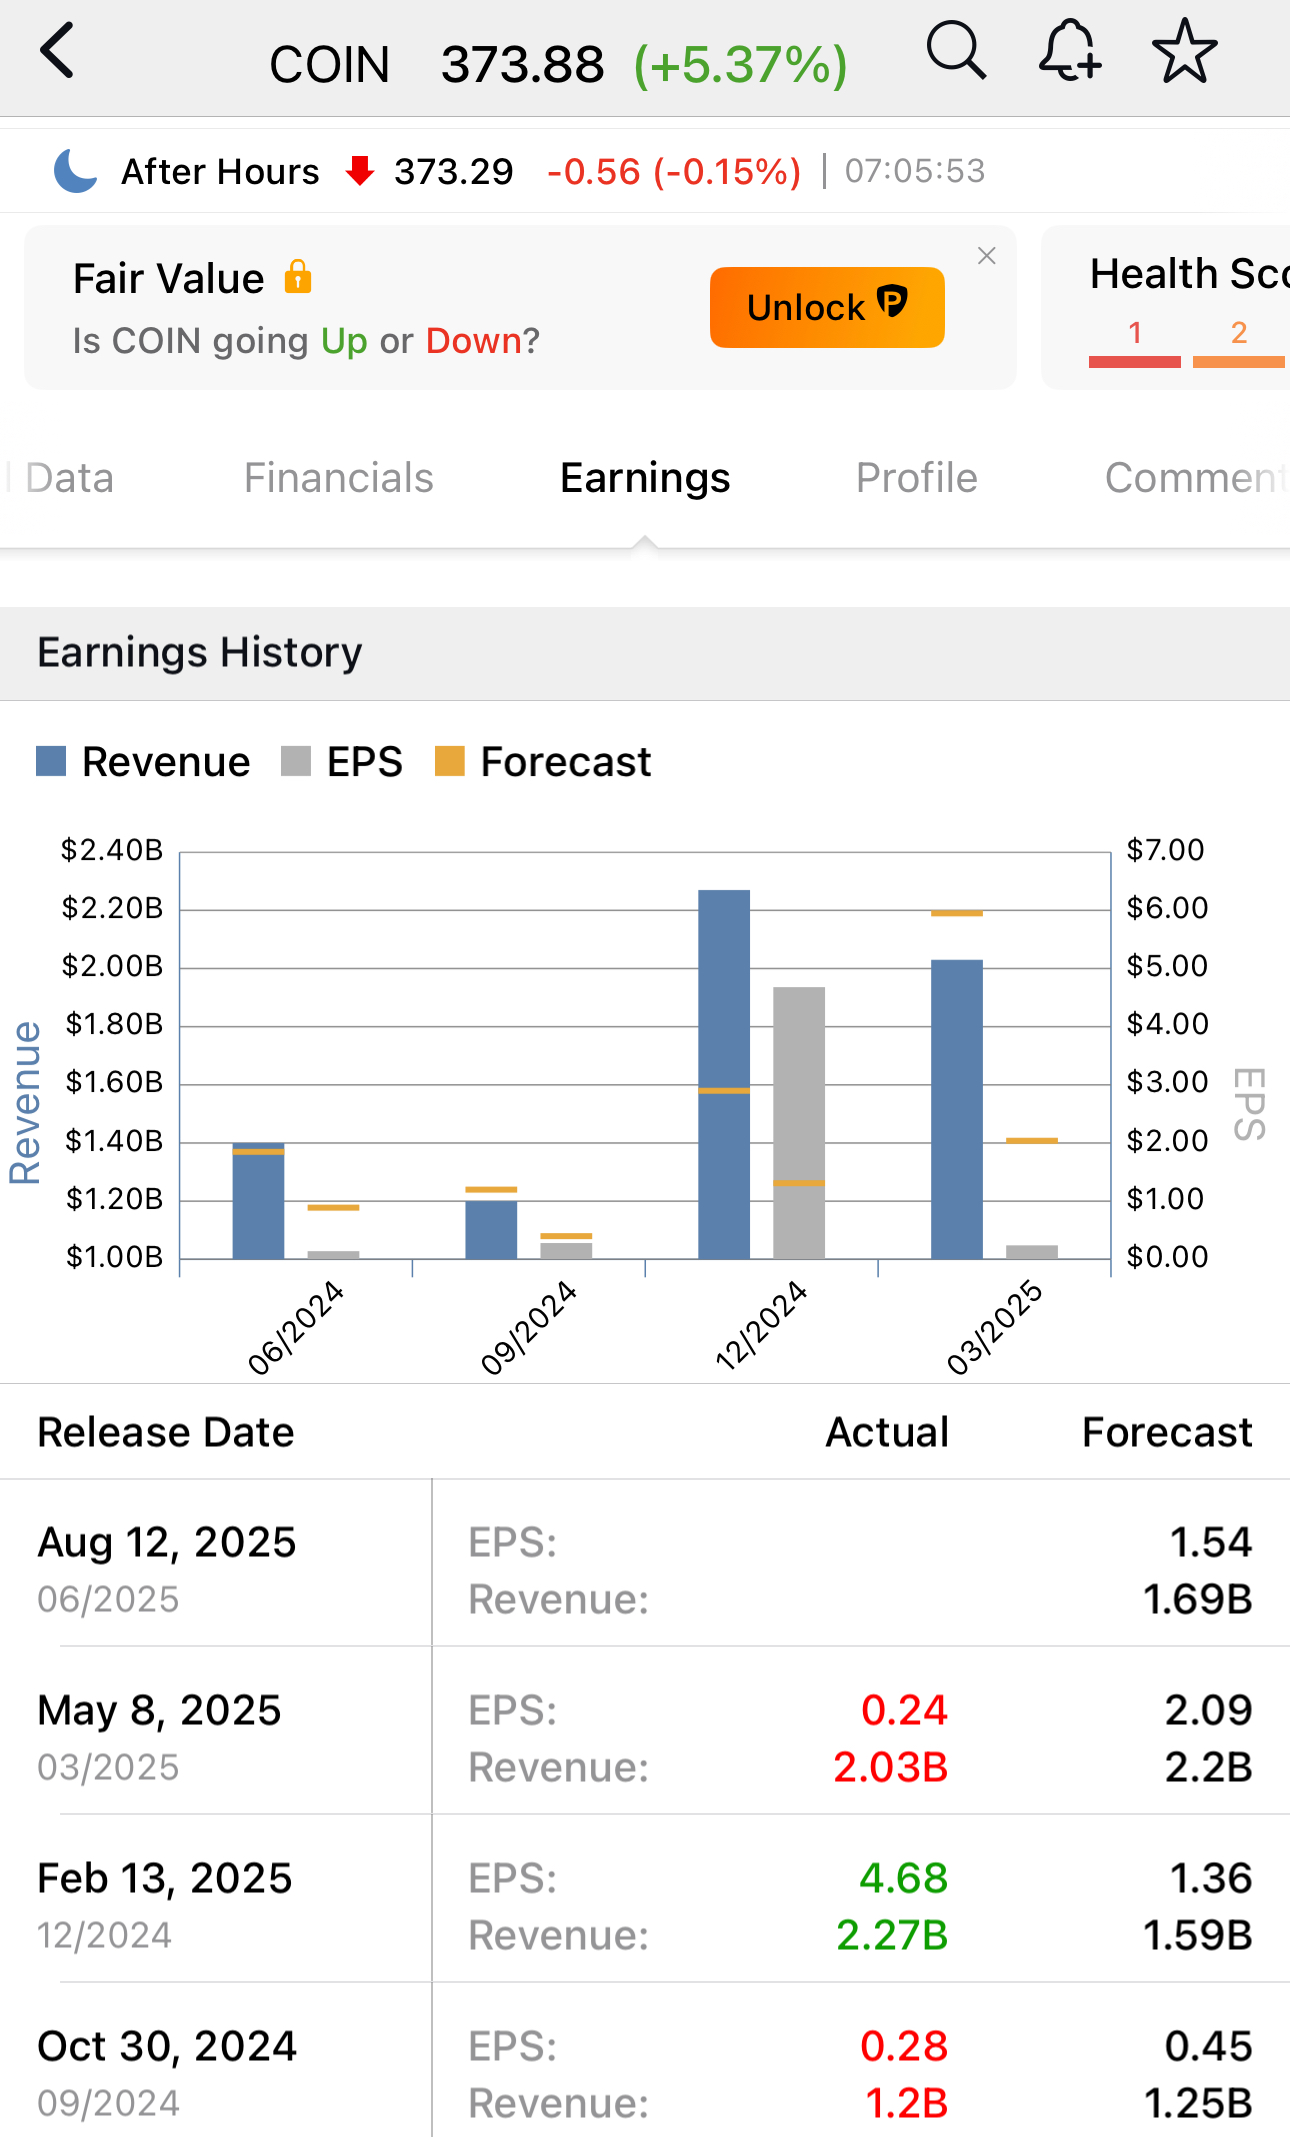Tap forecast EPS value 1.54
The width and height of the screenshot is (1290, 2137).
[1211, 1542]
